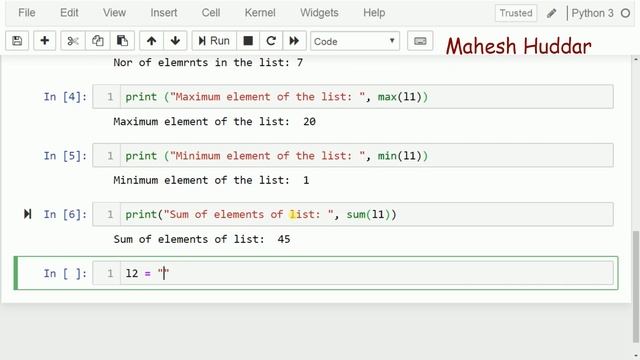Click the Trusted notebook button
The image size is (640, 360).
[x=516, y=13]
